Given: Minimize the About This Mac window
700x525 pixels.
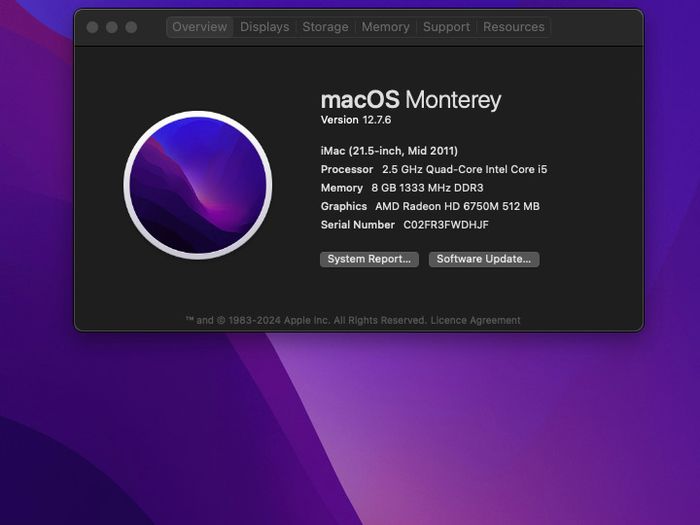Looking at the screenshot, I should pyautogui.click(x=112, y=27).
